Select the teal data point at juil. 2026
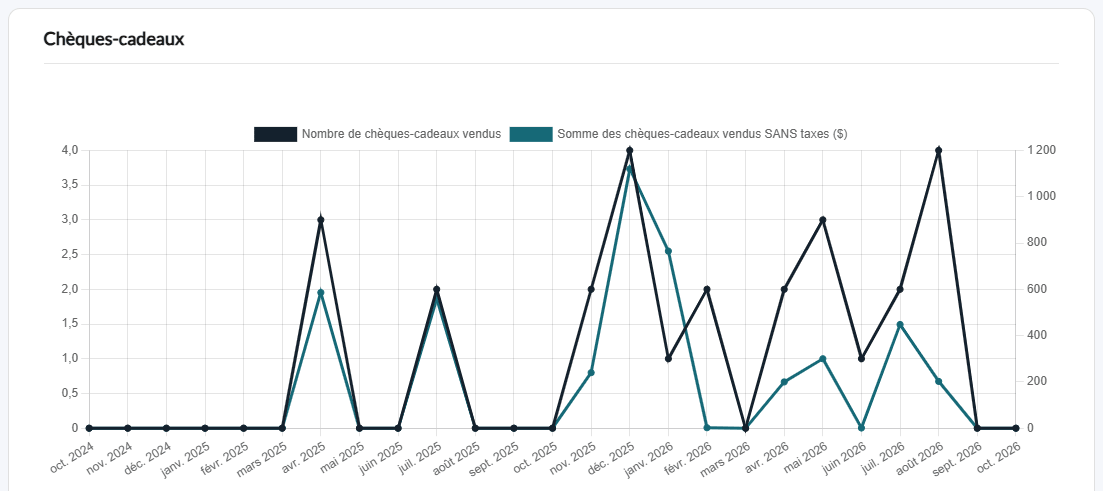 [x=900, y=324]
